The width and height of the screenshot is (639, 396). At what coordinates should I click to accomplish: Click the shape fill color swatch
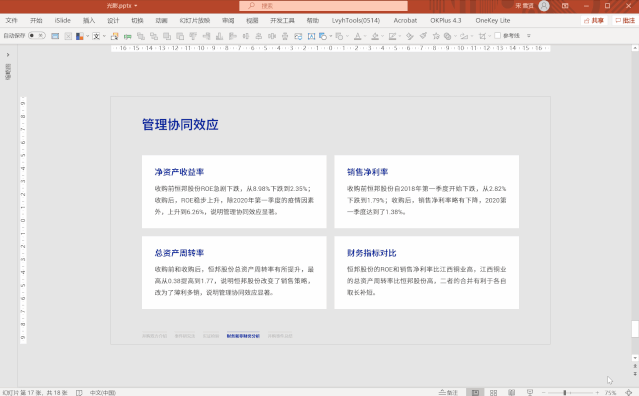tap(375, 36)
